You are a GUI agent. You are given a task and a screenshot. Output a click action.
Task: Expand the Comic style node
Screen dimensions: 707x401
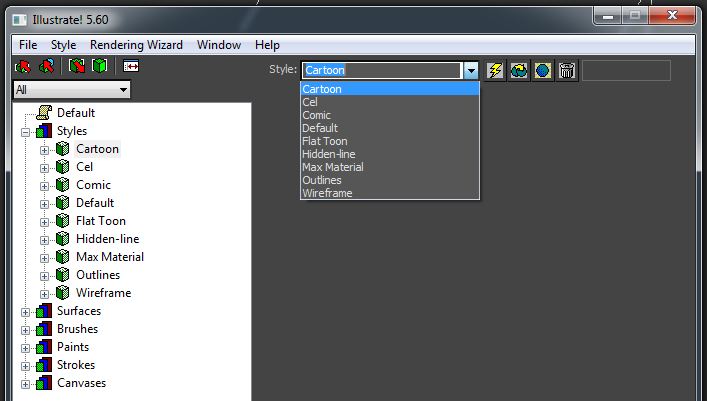[x=44, y=186]
